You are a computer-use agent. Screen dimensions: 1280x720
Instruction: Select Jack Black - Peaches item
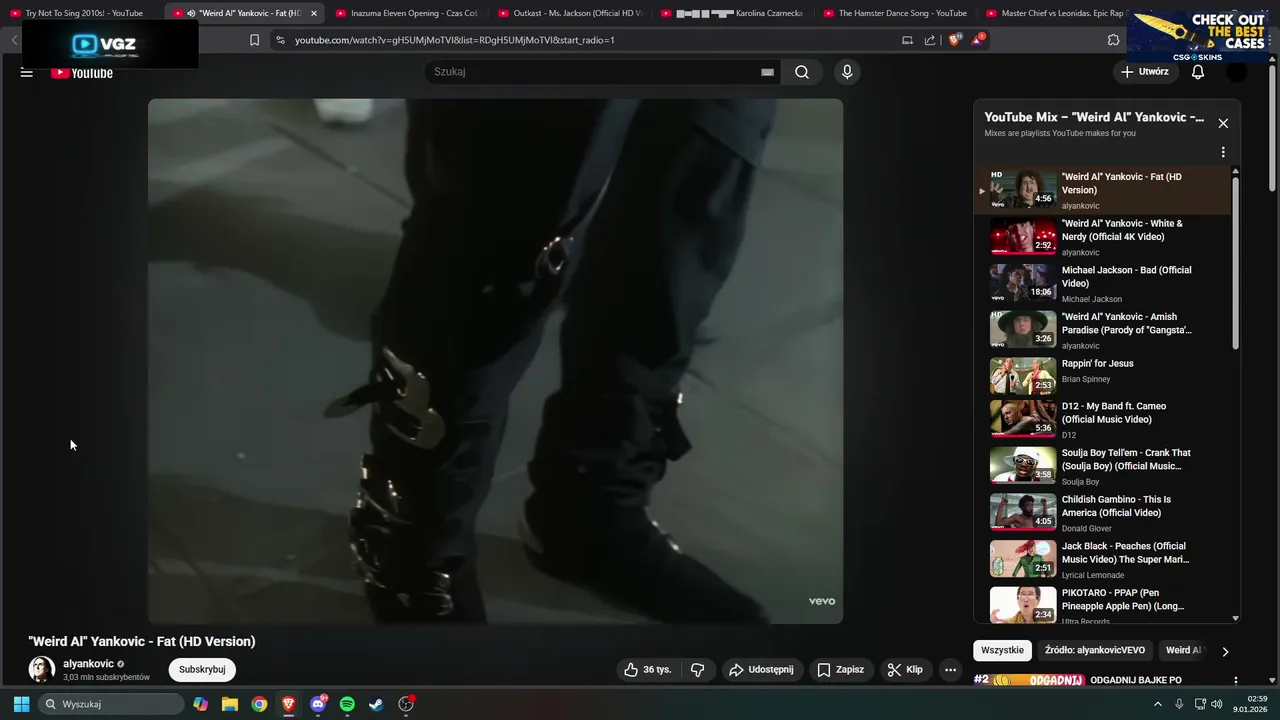(x=1102, y=560)
